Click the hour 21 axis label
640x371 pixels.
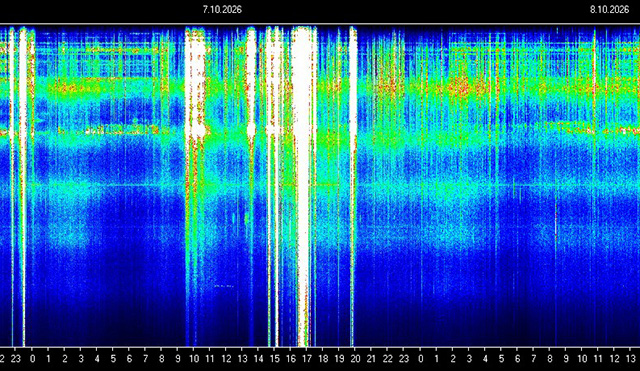(x=371, y=359)
